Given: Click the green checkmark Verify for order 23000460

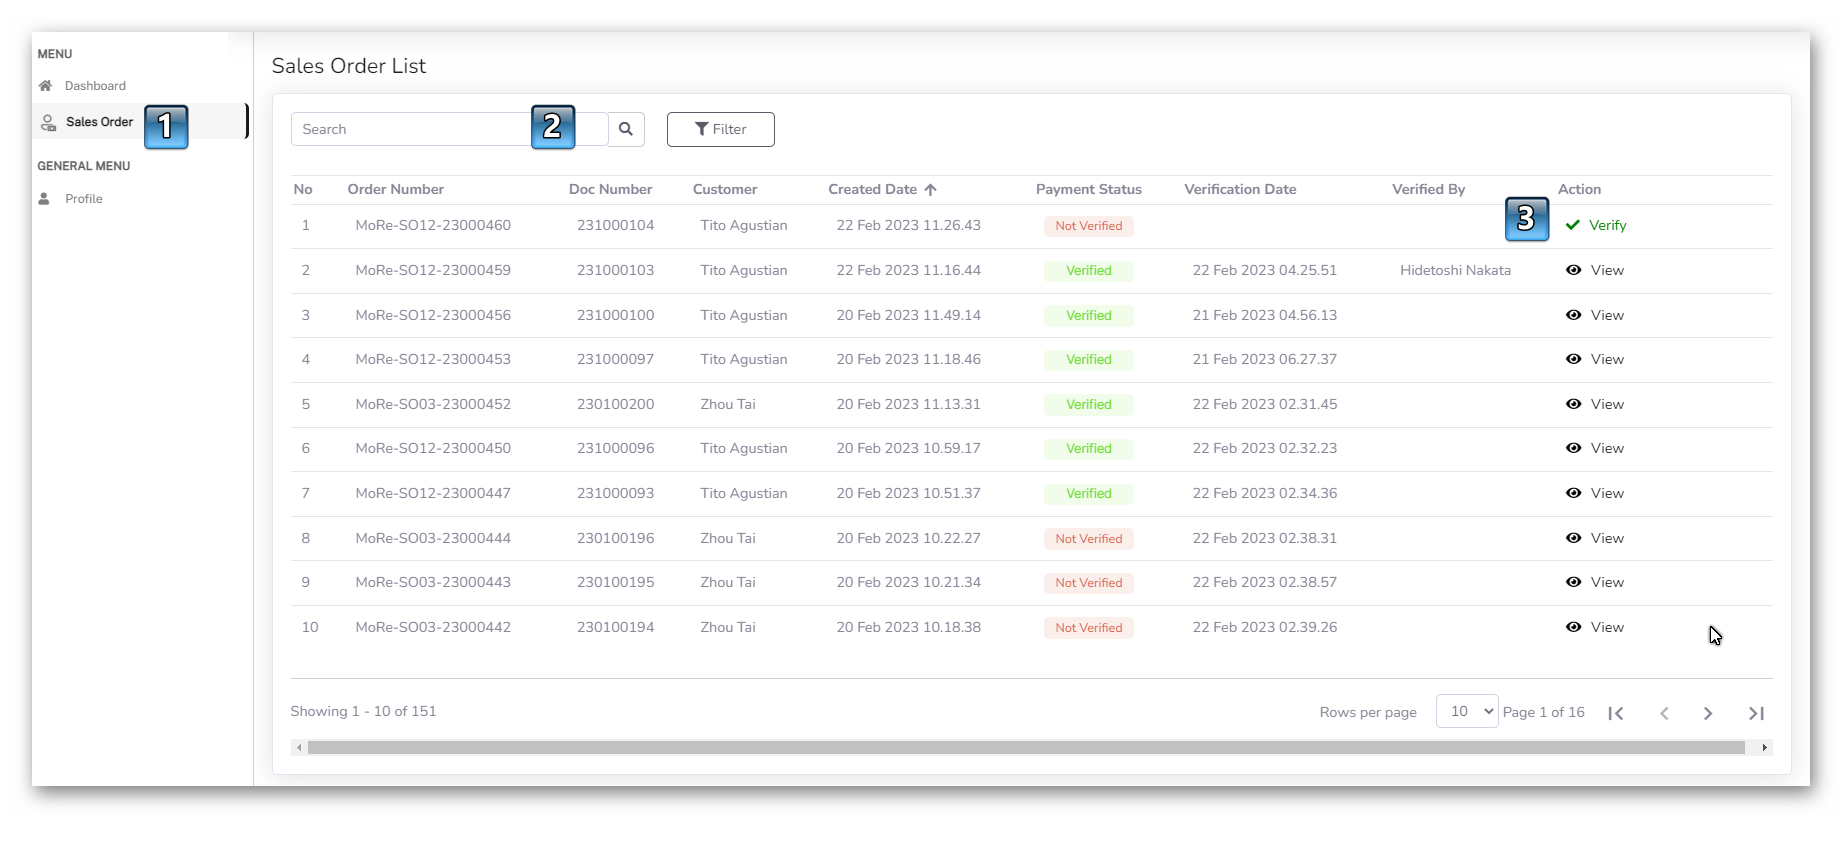Looking at the screenshot, I should pyautogui.click(x=1596, y=226).
